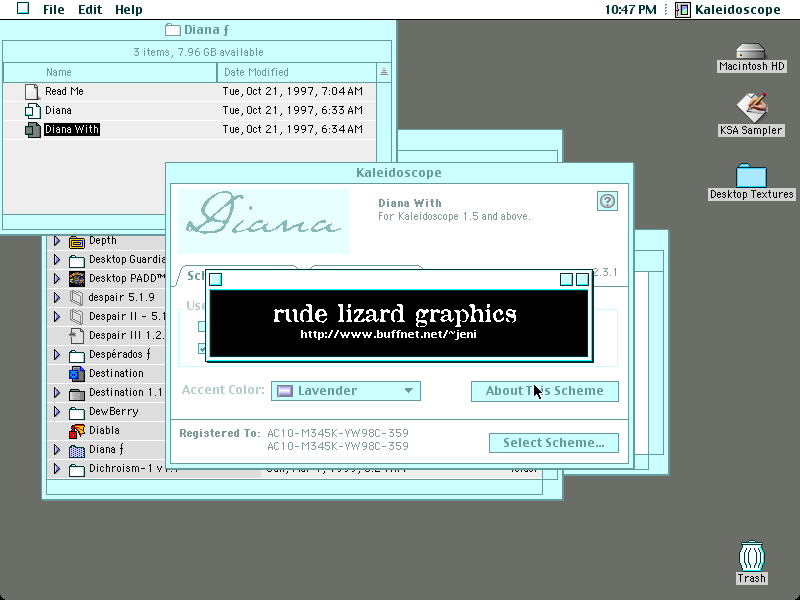Select the KSA Sampler desktop icon

point(751,107)
